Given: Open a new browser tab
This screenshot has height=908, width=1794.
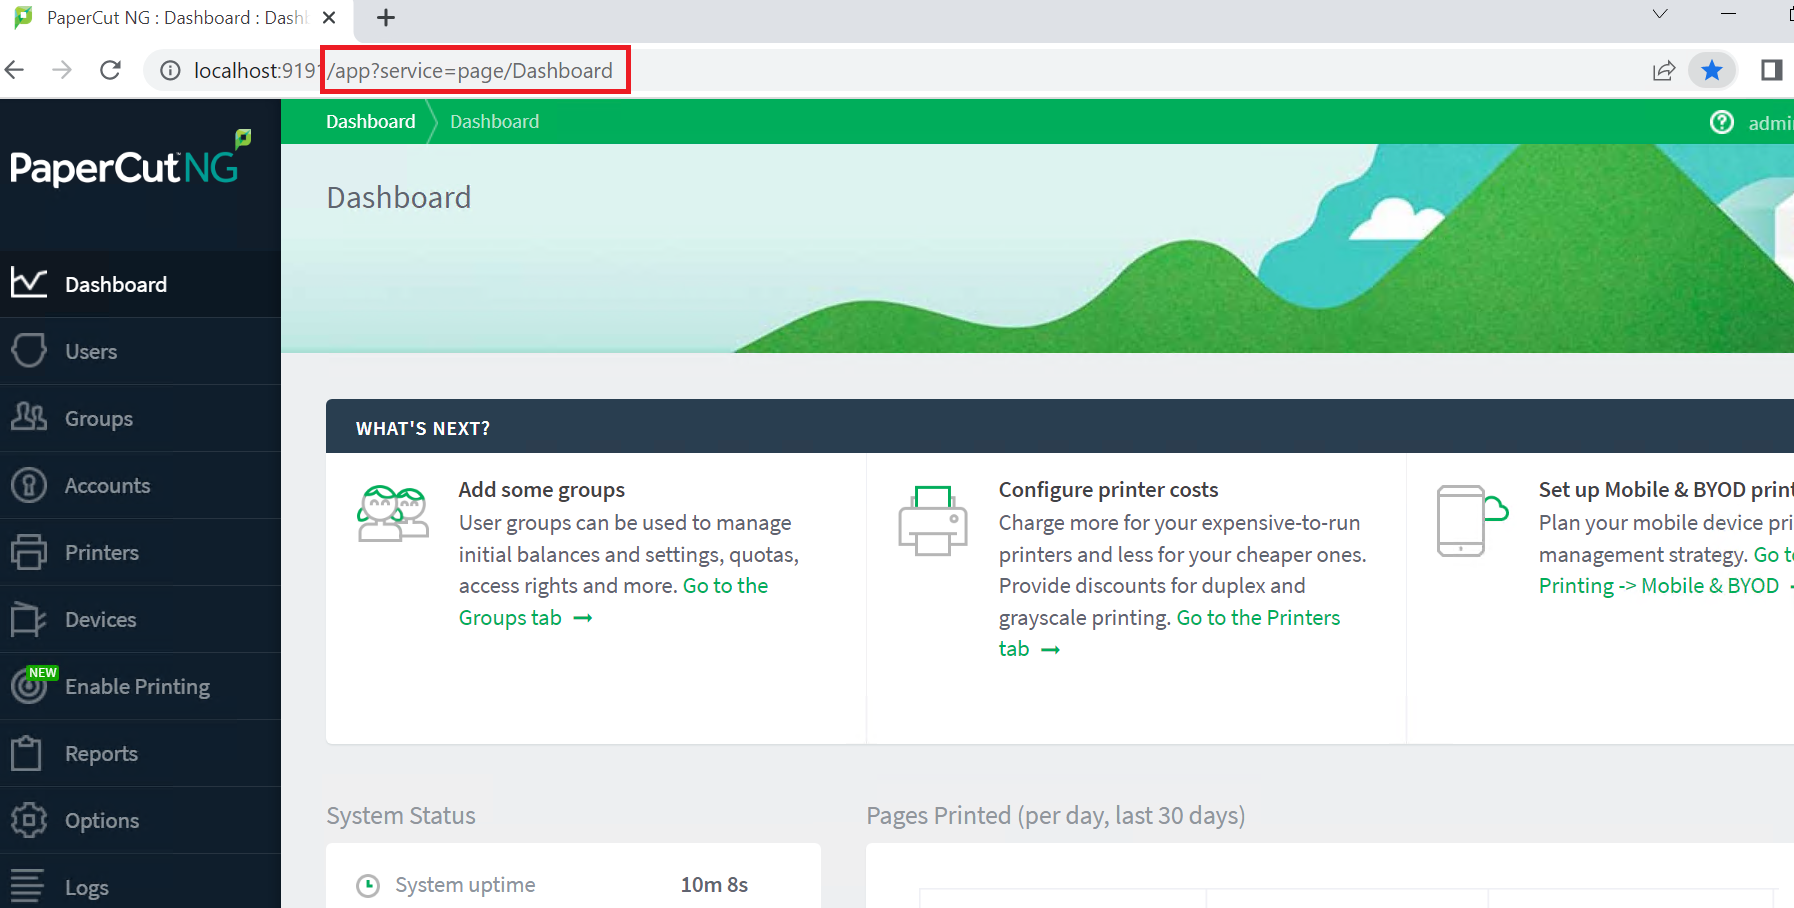Looking at the screenshot, I should tap(386, 18).
